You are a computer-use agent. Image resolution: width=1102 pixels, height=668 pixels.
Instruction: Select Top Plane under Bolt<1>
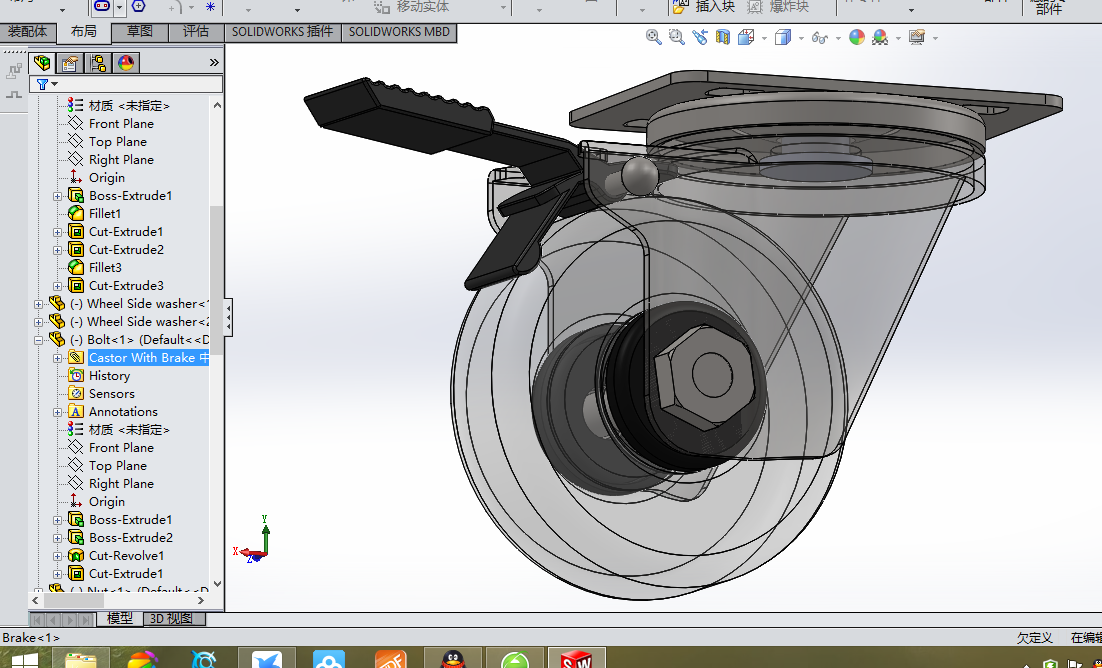117,466
